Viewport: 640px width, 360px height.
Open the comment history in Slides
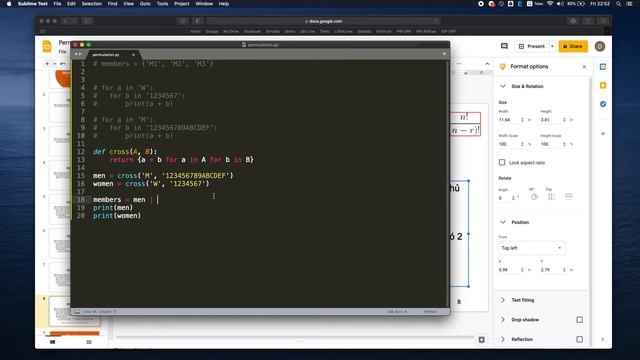pyautogui.click(x=504, y=46)
